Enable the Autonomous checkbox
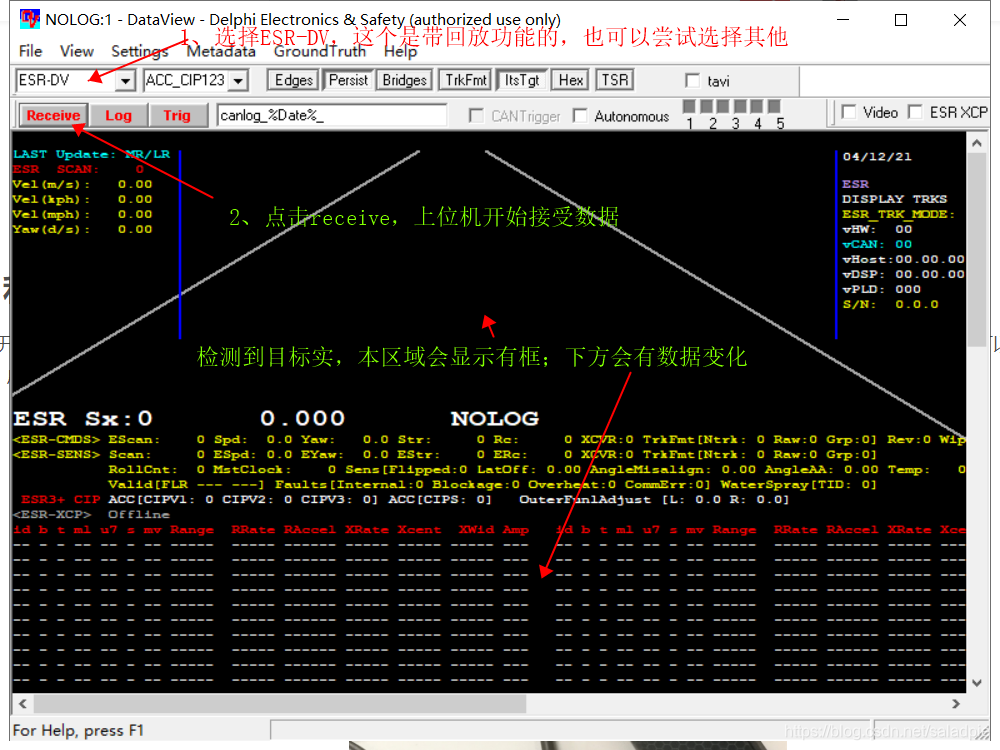This screenshot has height=750, width=1000. (x=580, y=115)
